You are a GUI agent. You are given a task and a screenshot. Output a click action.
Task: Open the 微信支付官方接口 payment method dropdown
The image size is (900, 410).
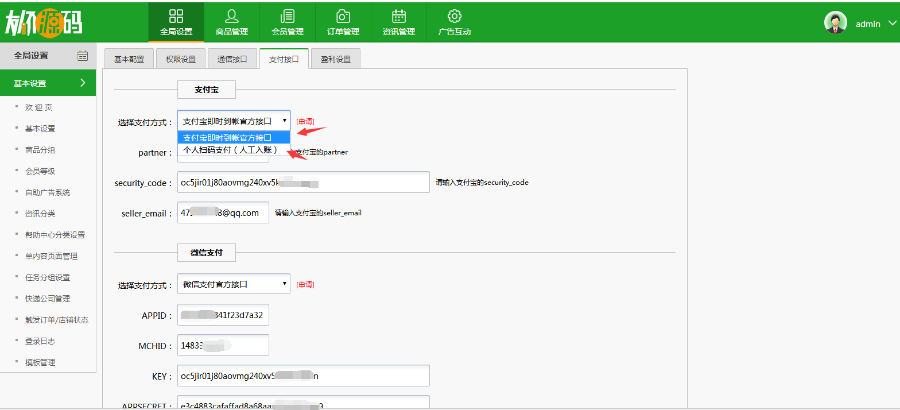tap(234, 285)
